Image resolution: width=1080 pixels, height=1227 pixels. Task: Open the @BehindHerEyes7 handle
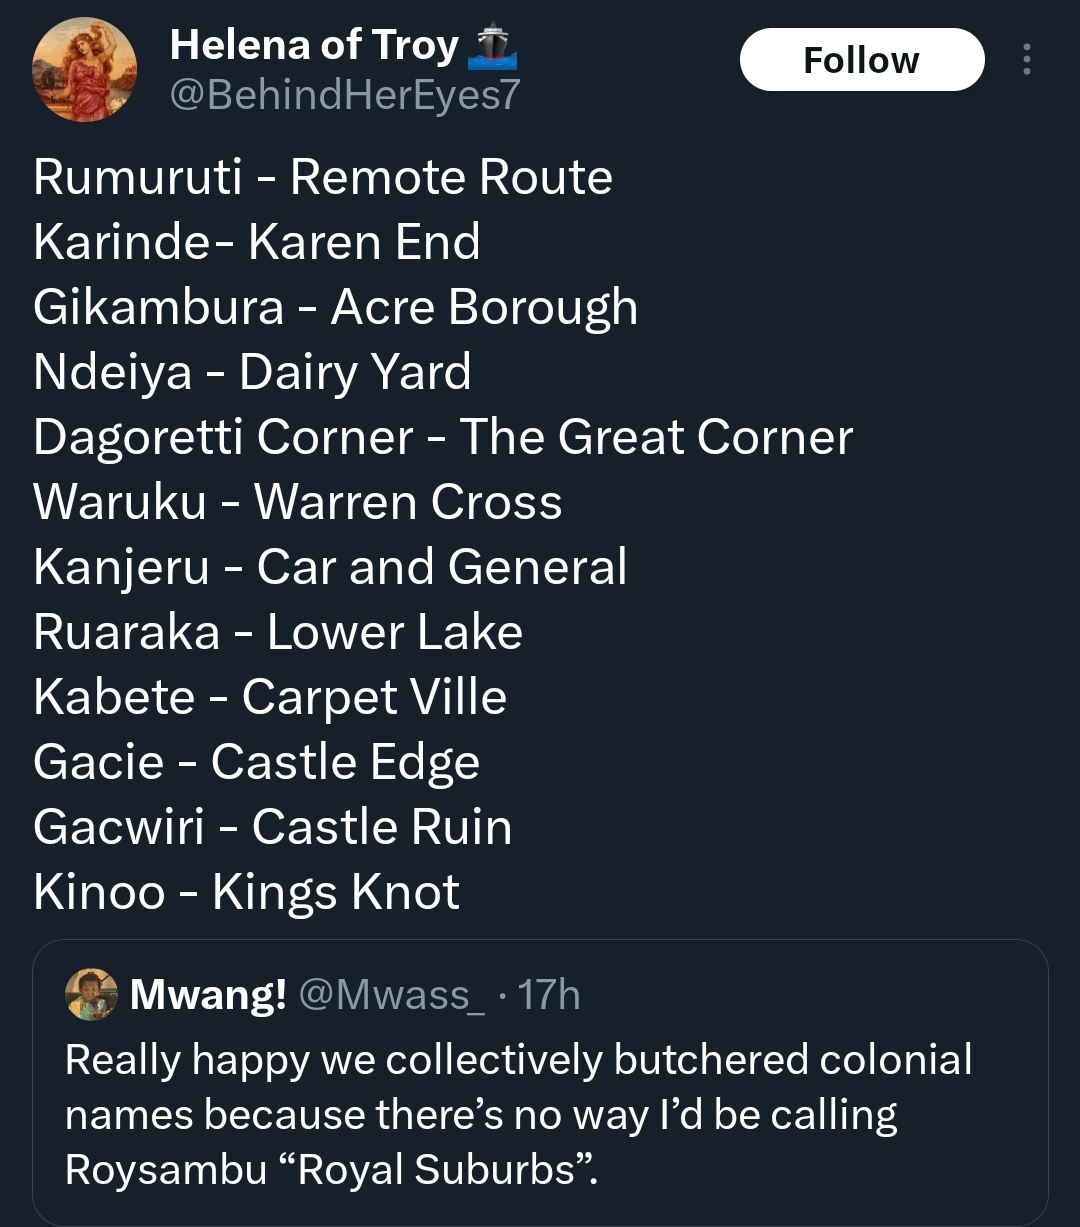pos(345,95)
